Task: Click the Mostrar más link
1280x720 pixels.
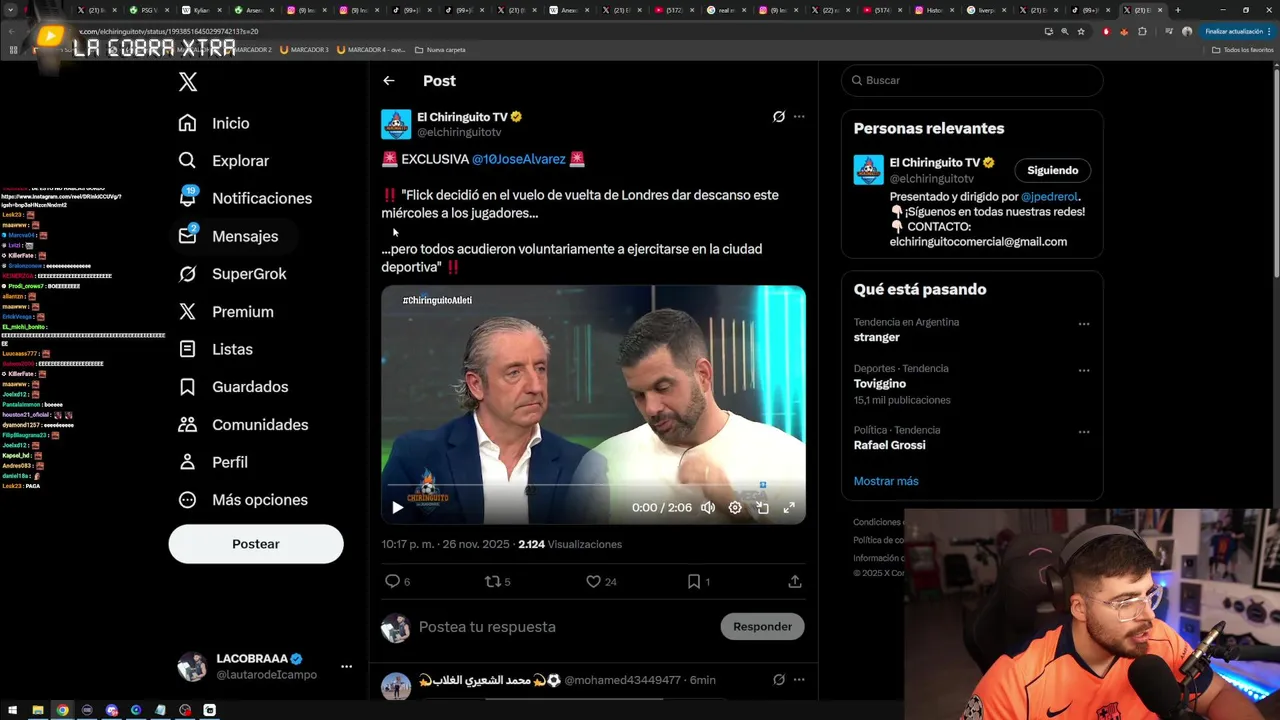Action: tap(886, 481)
